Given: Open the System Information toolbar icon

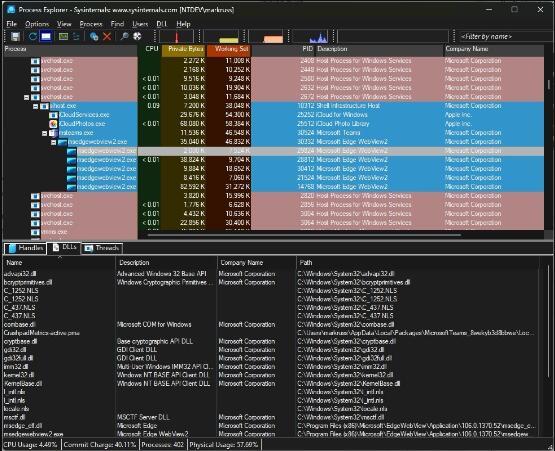Looking at the screenshot, I should click(x=63, y=36).
